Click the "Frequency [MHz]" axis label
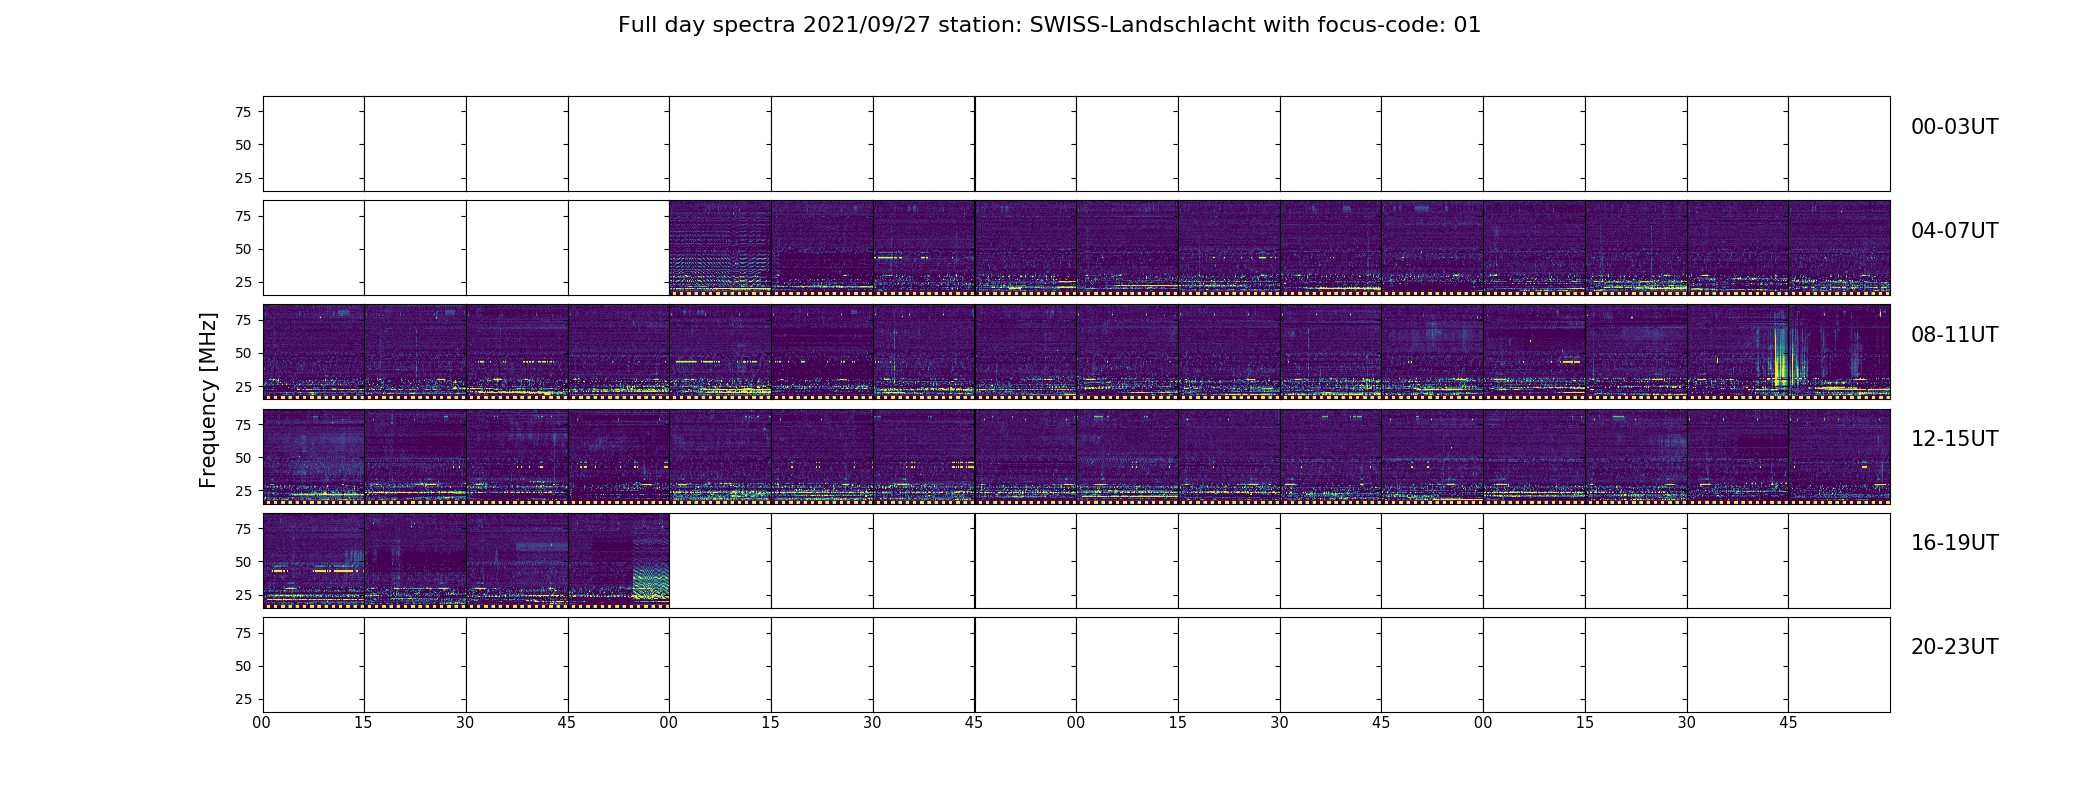 tap(208, 400)
